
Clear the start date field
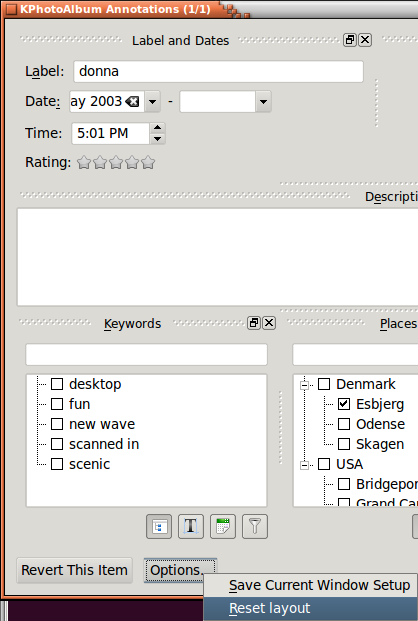pyautogui.click(x=132, y=102)
